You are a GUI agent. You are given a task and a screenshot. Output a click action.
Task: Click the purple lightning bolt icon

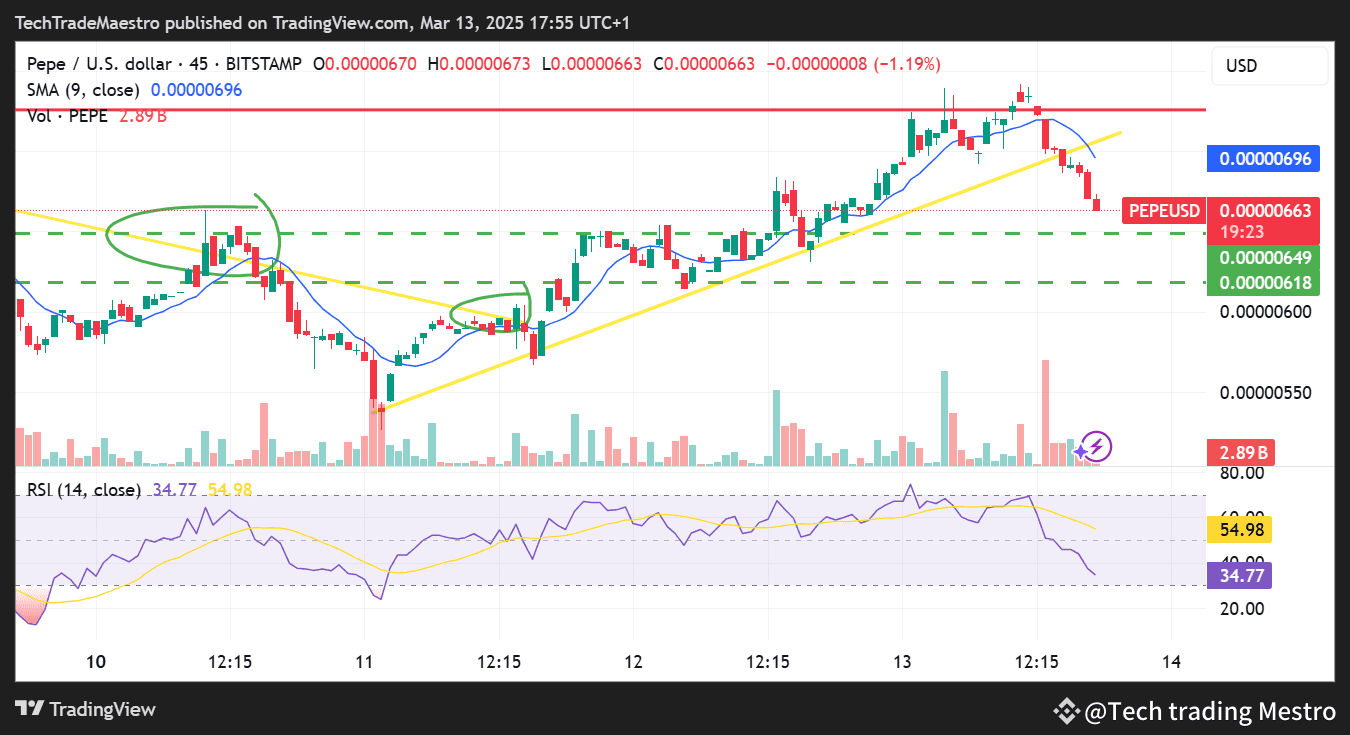click(x=1096, y=447)
